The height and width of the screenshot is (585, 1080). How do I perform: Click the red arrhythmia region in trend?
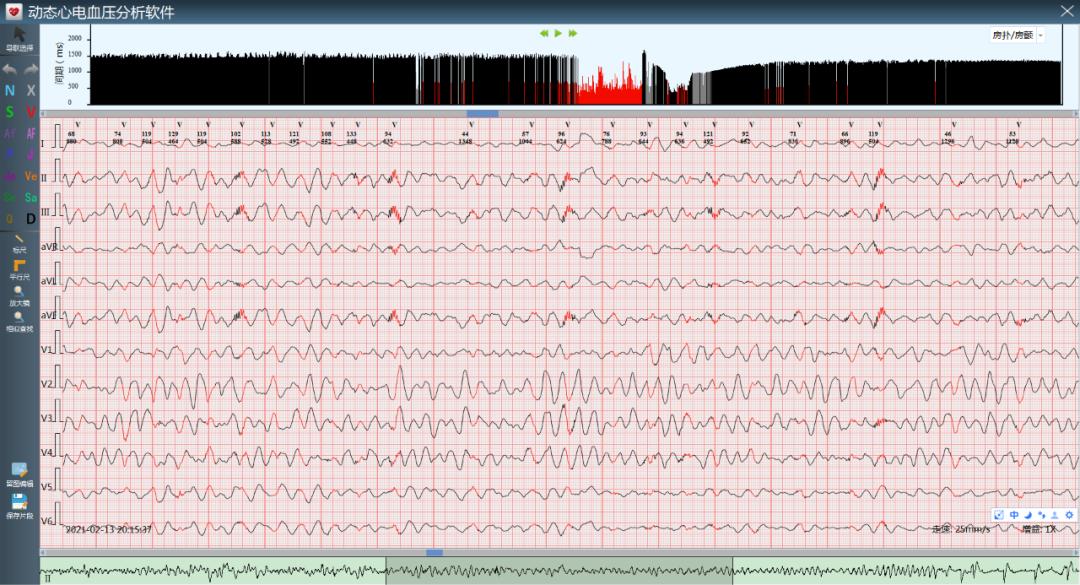tap(610, 90)
